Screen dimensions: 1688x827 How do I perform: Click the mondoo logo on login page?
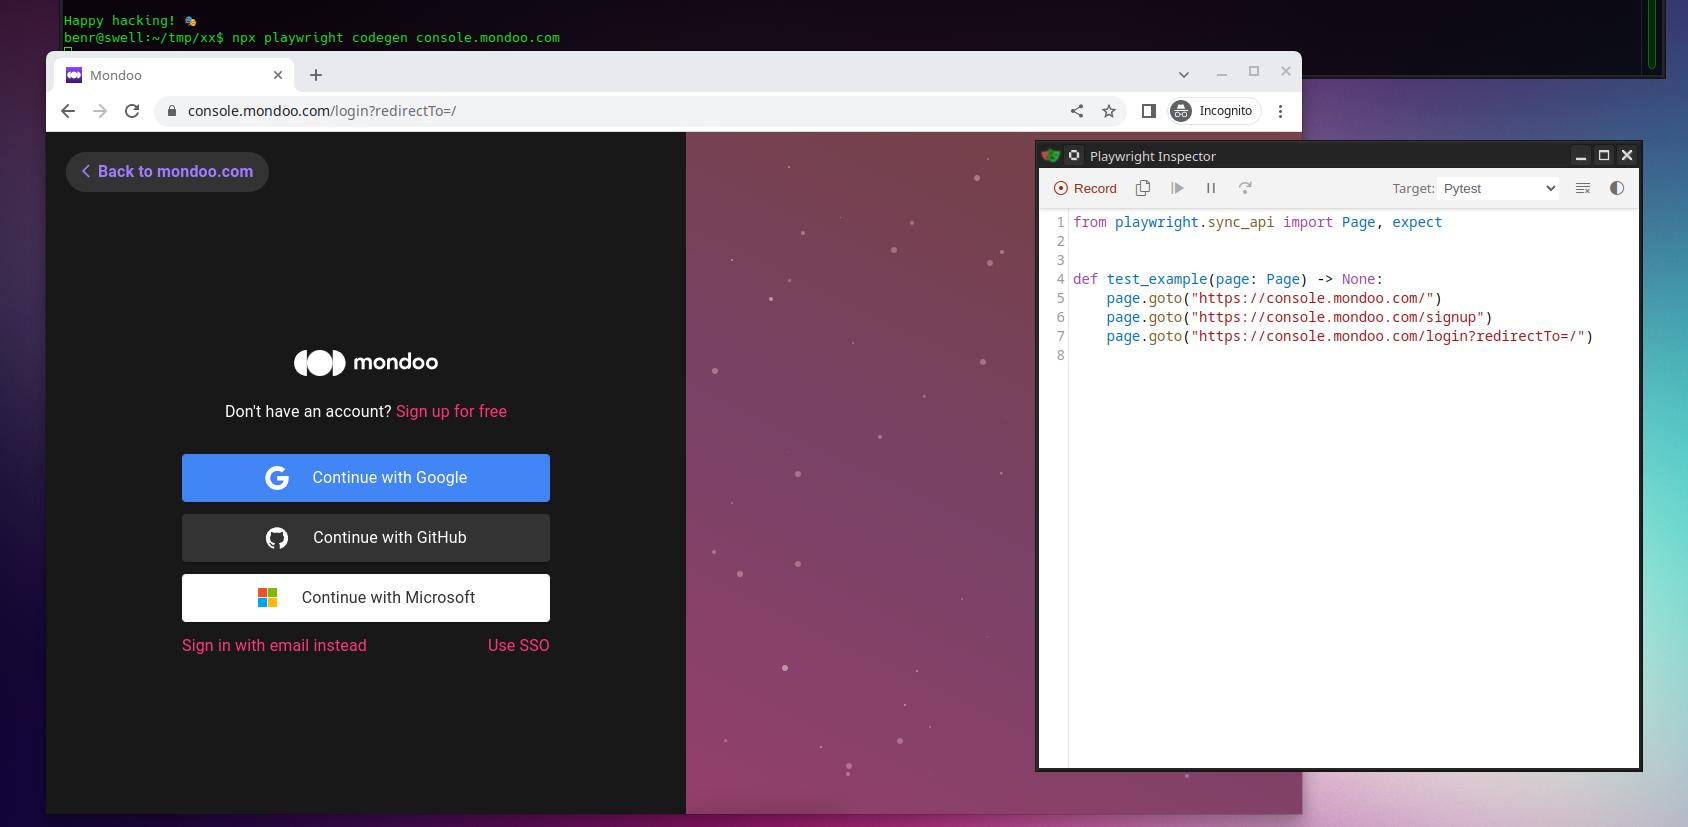tap(366, 362)
